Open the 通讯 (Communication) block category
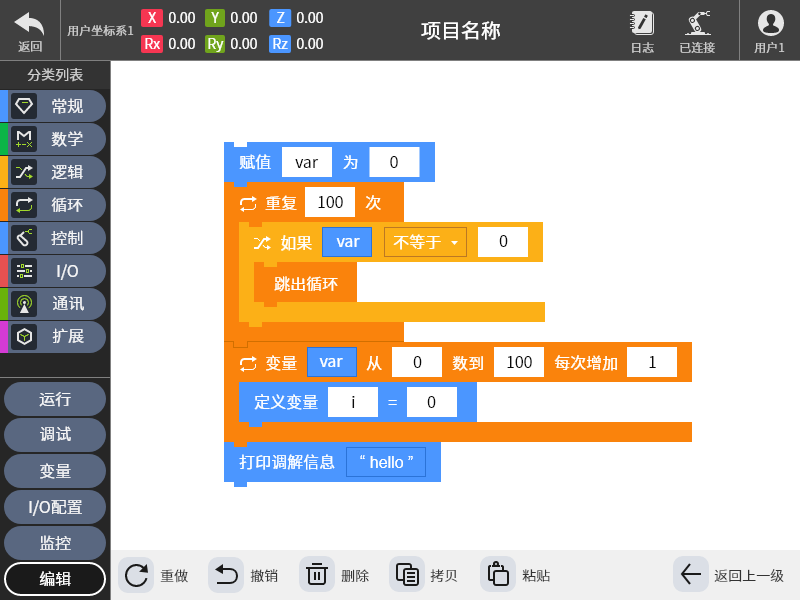This screenshot has height=600, width=800. (x=54, y=304)
